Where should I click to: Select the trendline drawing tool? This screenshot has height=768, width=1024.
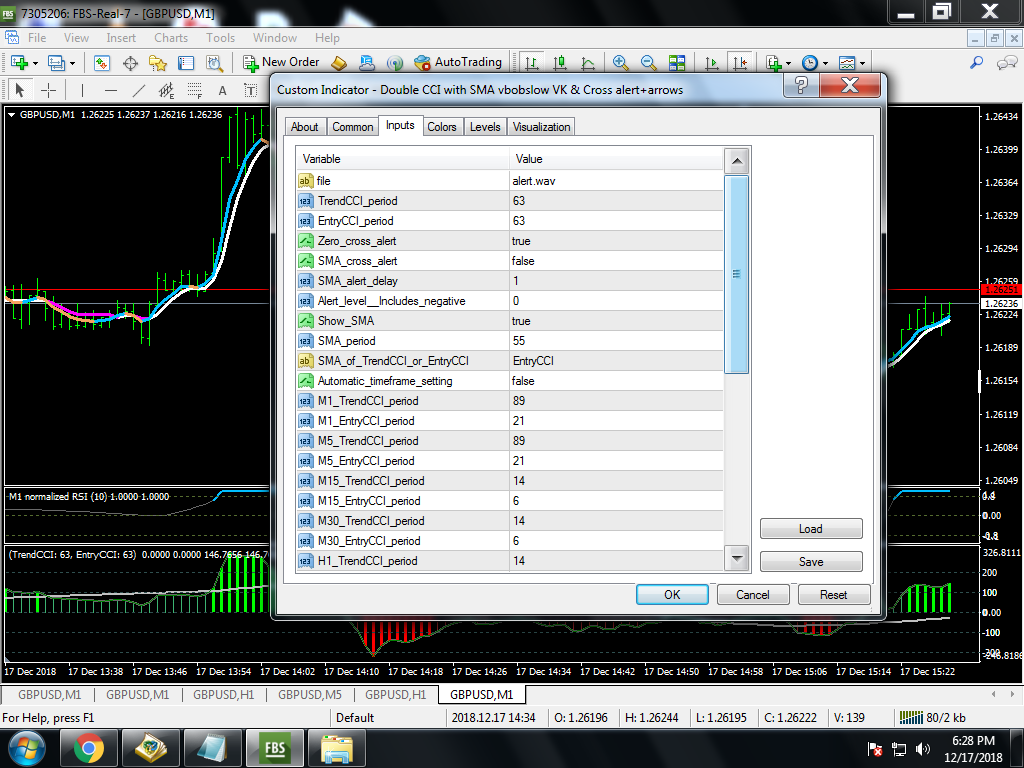pyautogui.click(x=138, y=90)
